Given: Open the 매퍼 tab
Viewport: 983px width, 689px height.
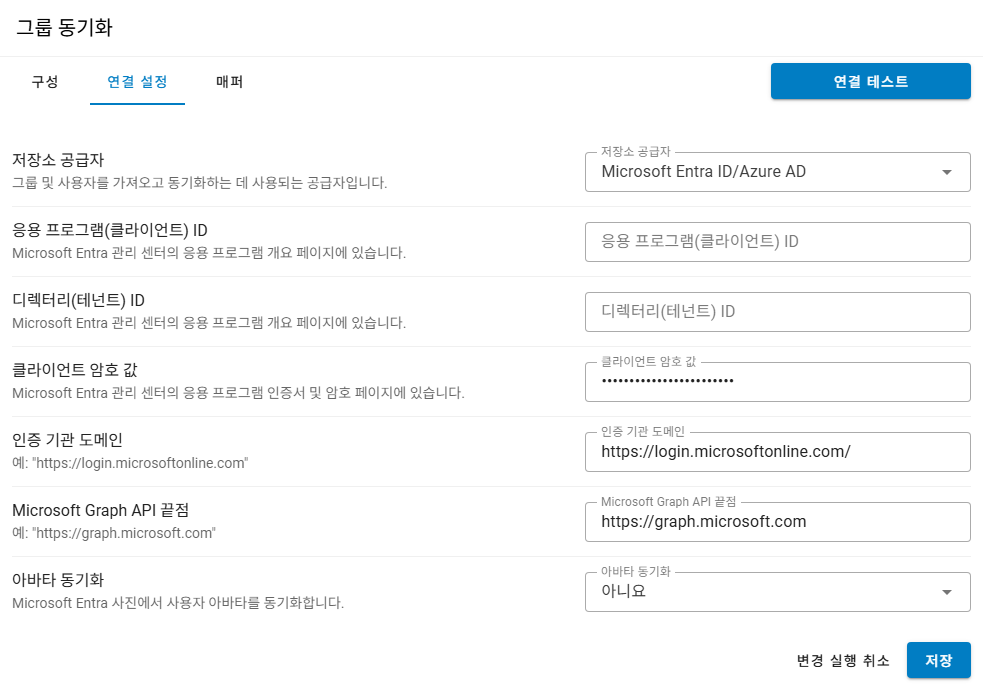Looking at the screenshot, I should pos(229,82).
